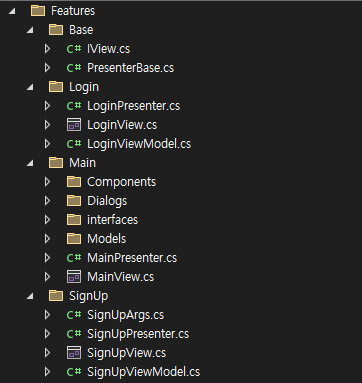Select the Main folder label
The height and width of the screenshot is (383, 362).
point(82,163)
